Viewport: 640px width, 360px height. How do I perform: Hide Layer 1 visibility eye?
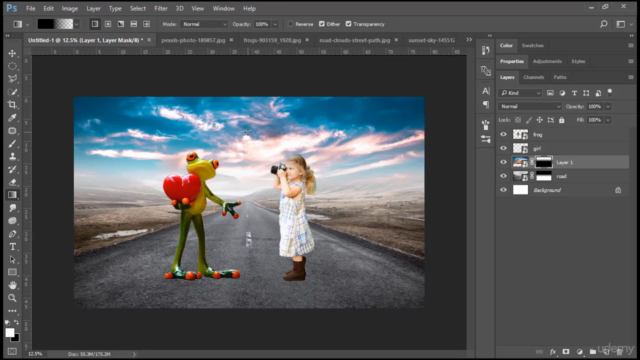503,162
